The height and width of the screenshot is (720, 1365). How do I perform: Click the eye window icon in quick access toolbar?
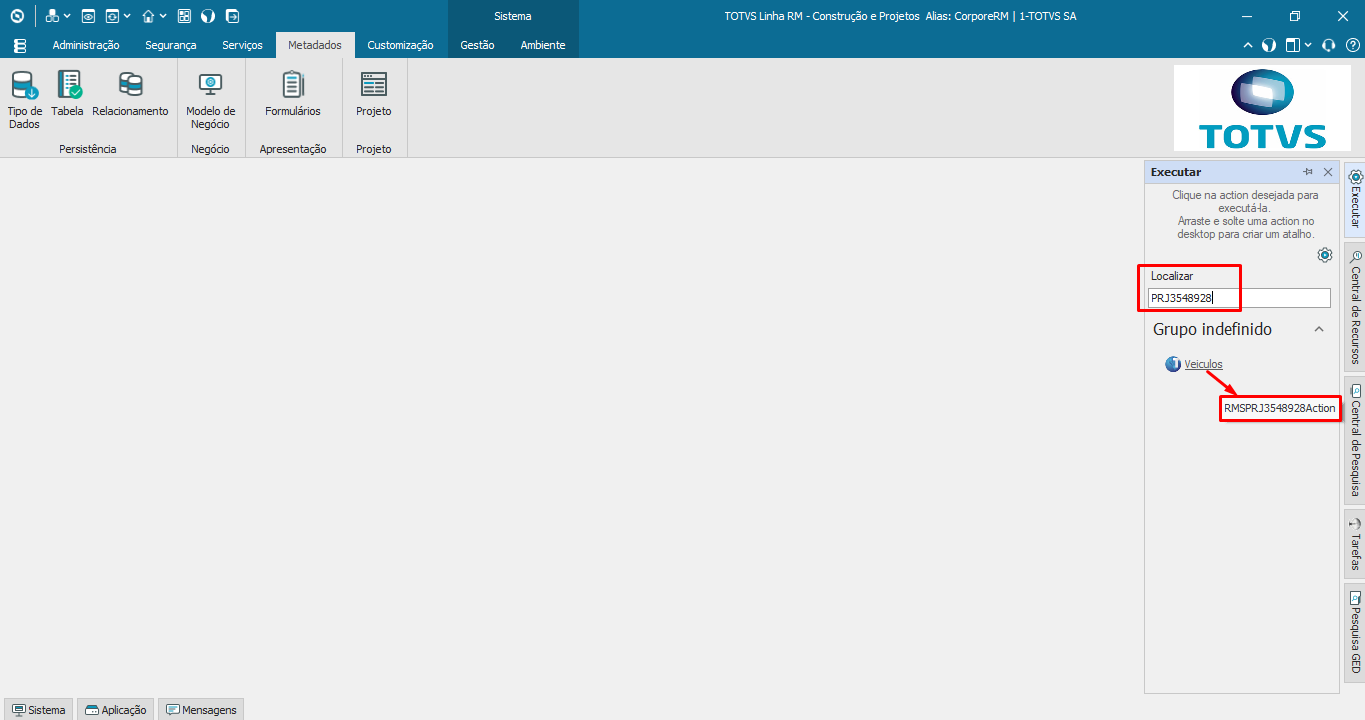coord(88,16)
